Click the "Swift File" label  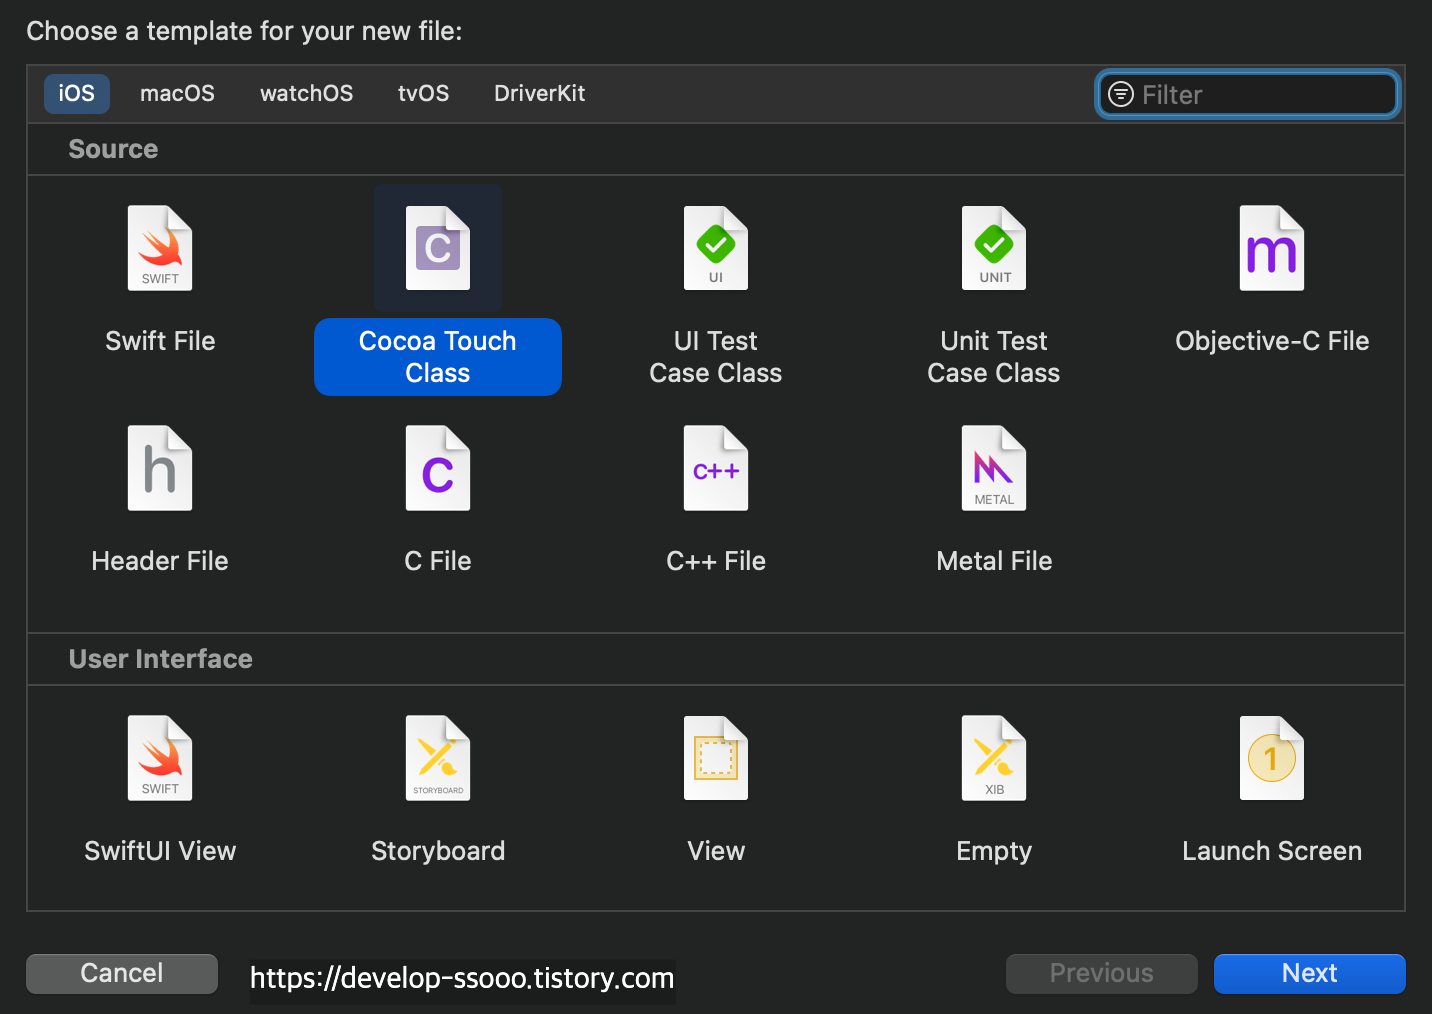[160, 341]
